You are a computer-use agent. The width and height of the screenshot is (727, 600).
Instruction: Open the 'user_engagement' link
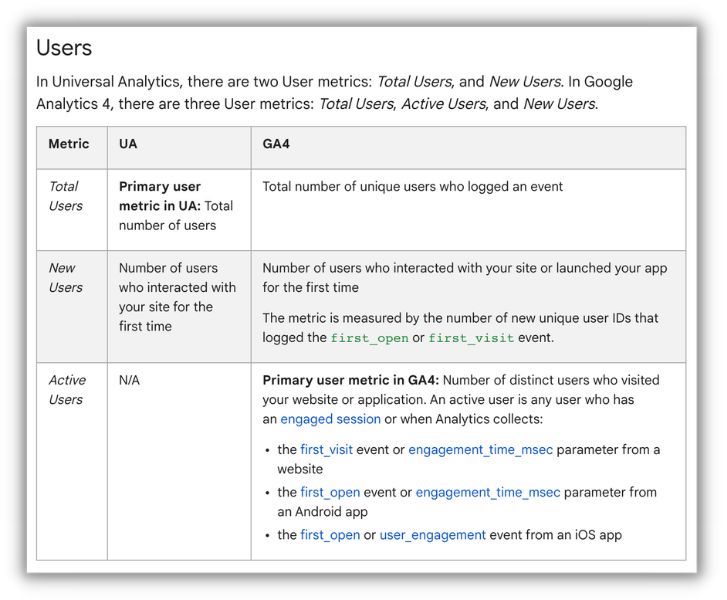point(433,535)
